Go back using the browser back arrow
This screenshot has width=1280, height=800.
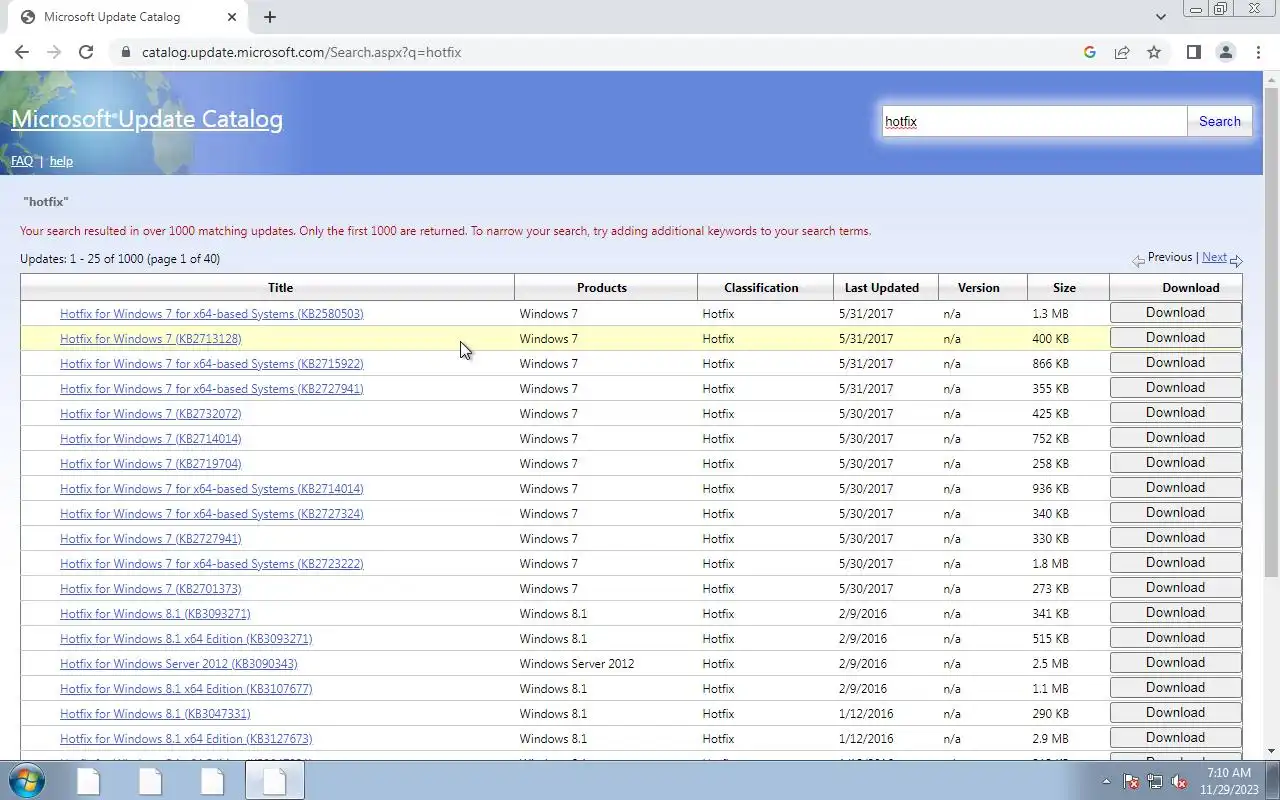point(22,52)
